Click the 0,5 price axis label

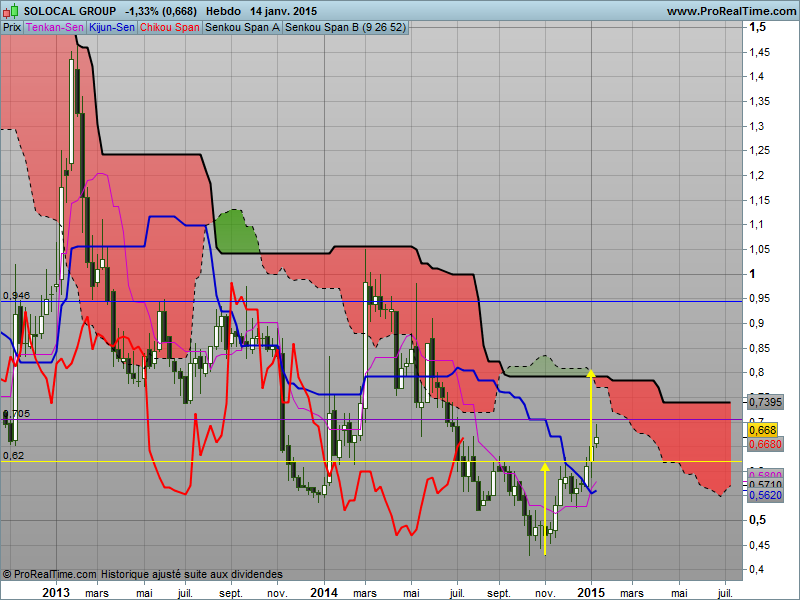coord(757,520)
